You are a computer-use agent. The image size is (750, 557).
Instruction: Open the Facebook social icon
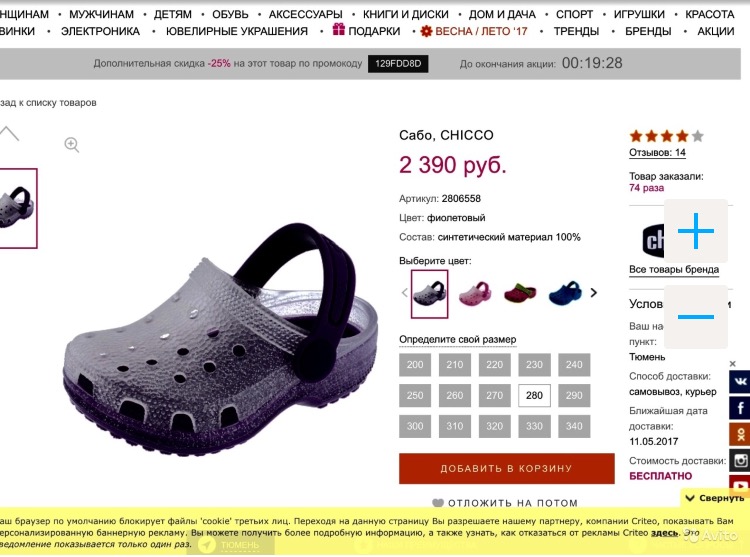click(x=739, y=408)
